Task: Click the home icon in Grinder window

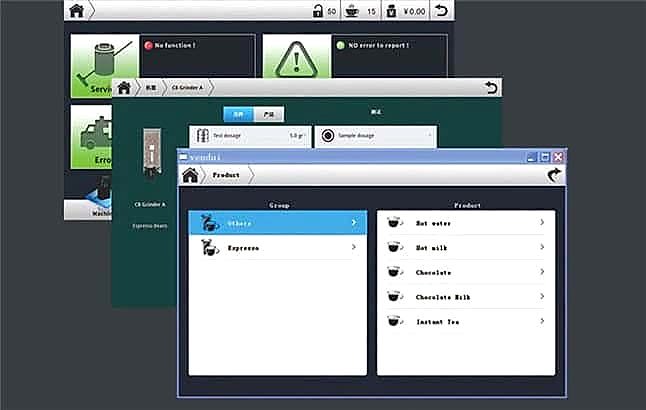Action: pyautogui.click(x=124, y=88)
